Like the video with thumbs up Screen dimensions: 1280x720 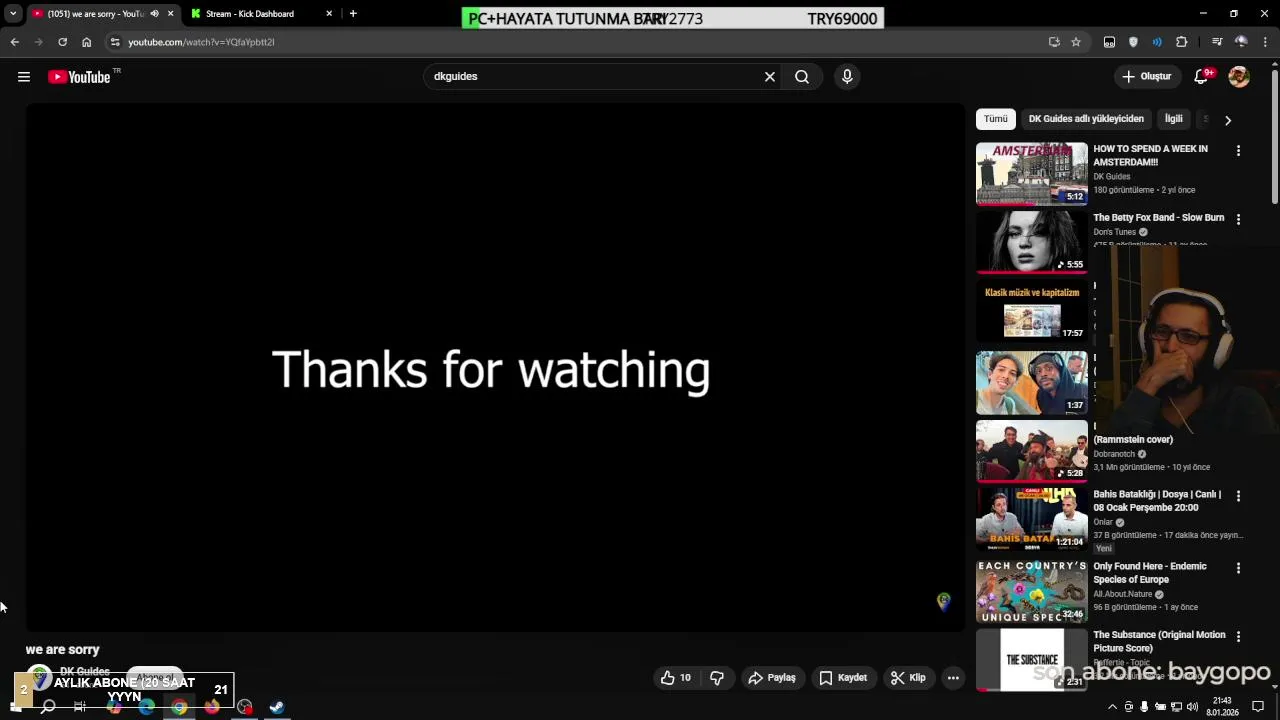point(676,678)
